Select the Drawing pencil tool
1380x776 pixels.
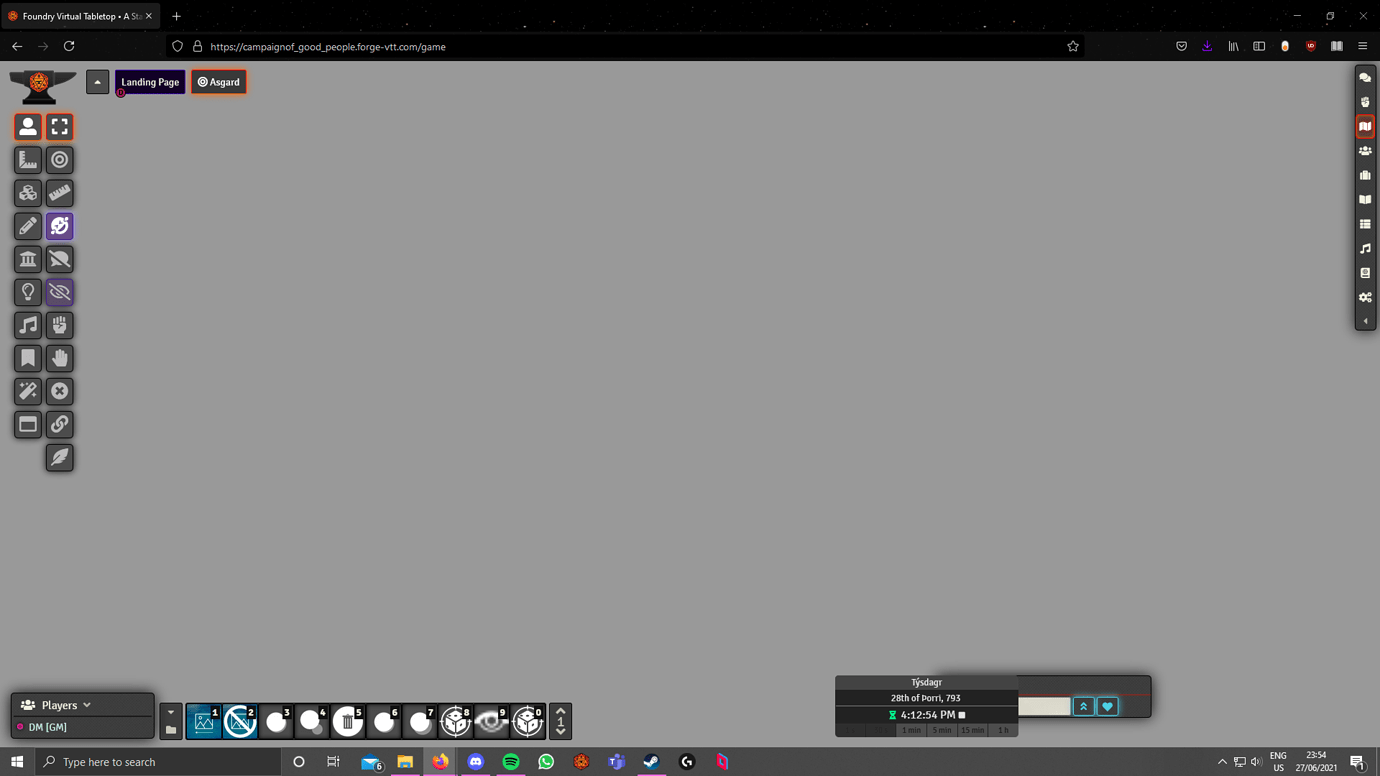tap(28, 226)
